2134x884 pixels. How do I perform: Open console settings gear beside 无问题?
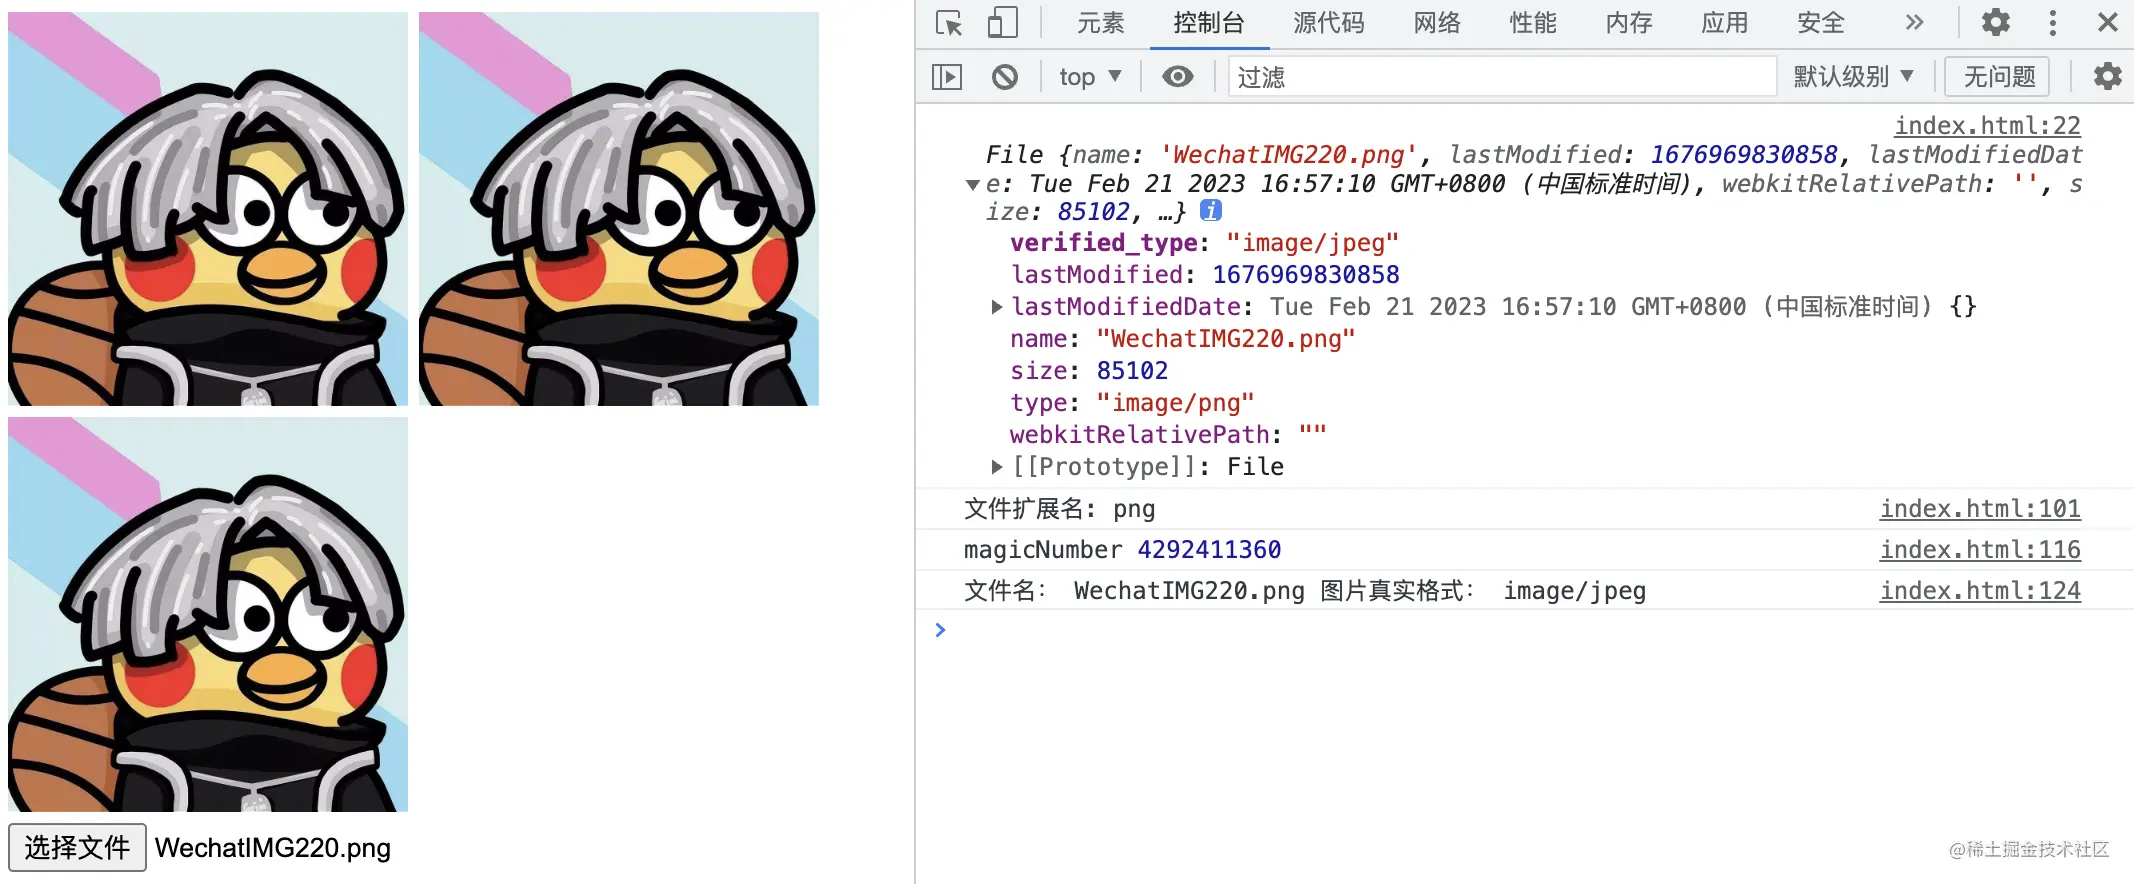click(x=2107, y=77)
